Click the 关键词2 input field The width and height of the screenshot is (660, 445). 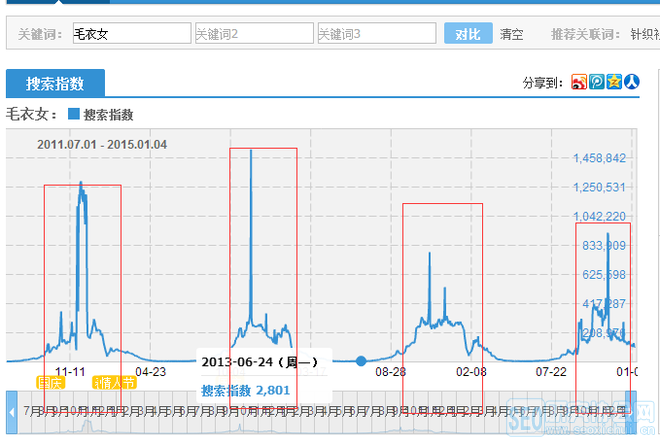tap(253, 34)
